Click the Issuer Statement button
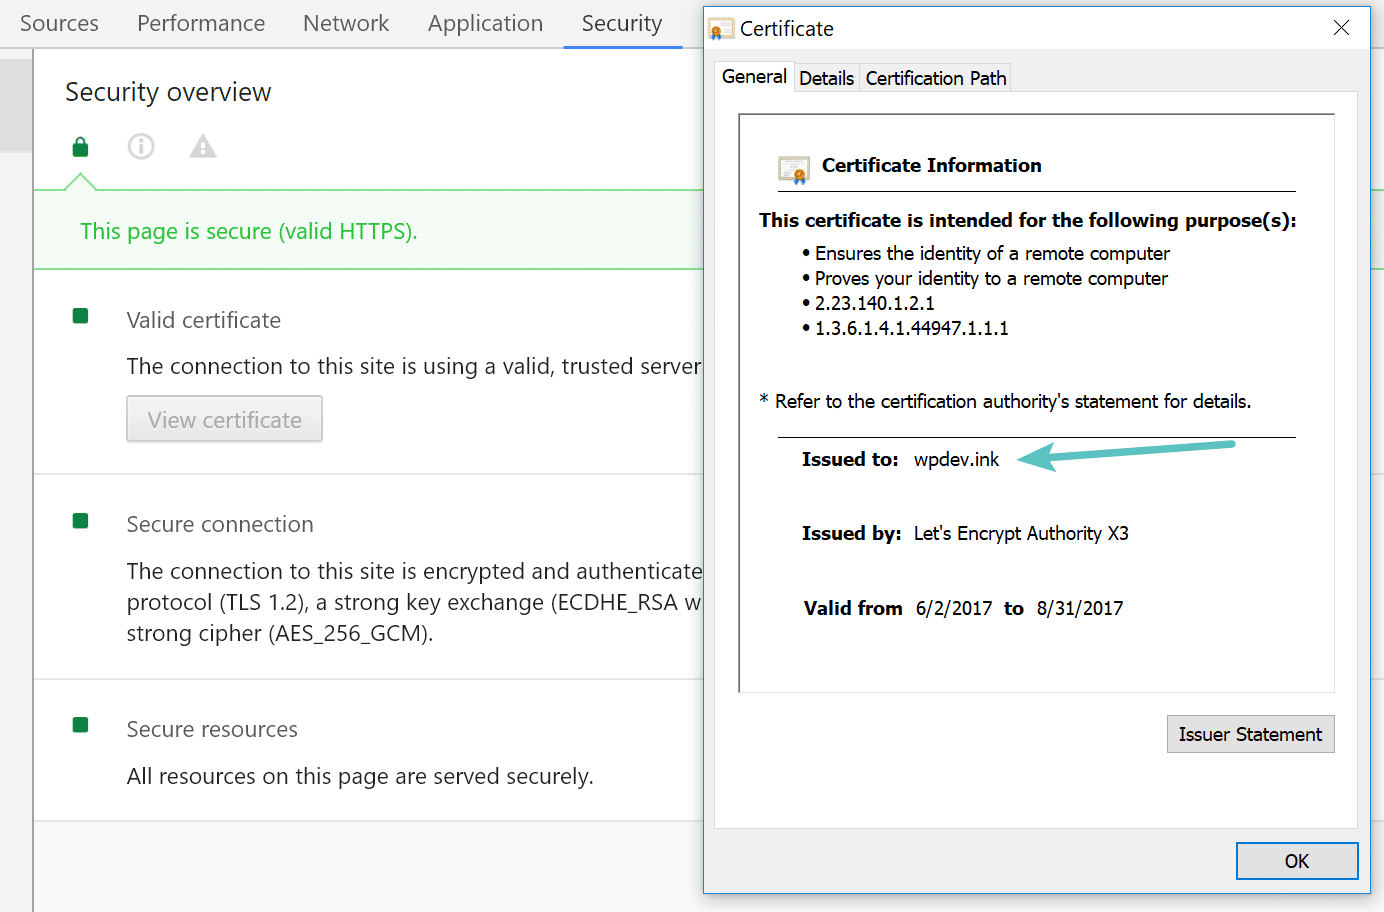The height and width of the screenshot is (912, 1384). [1250, 734]
